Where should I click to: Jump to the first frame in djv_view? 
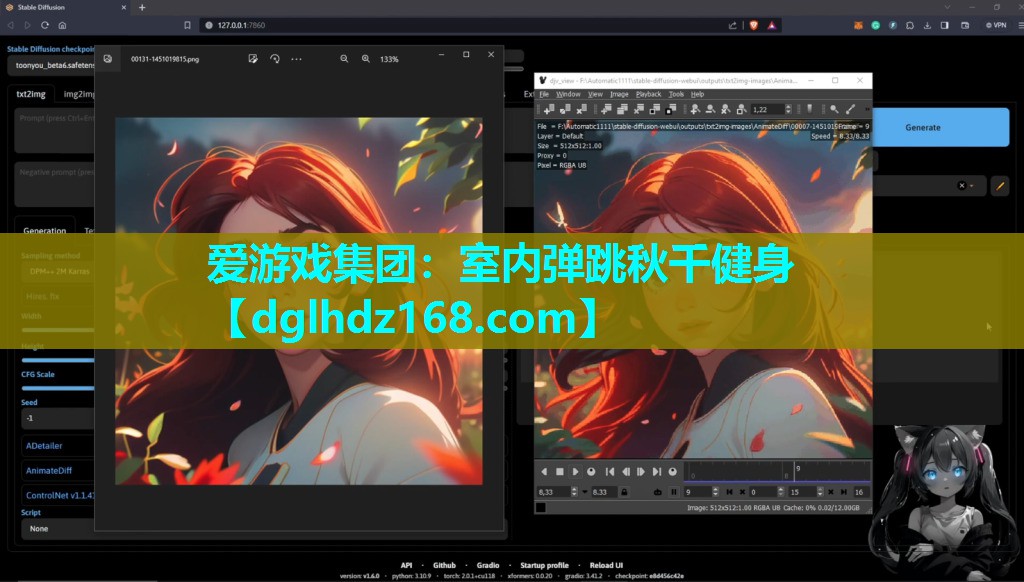click(610, 472)
